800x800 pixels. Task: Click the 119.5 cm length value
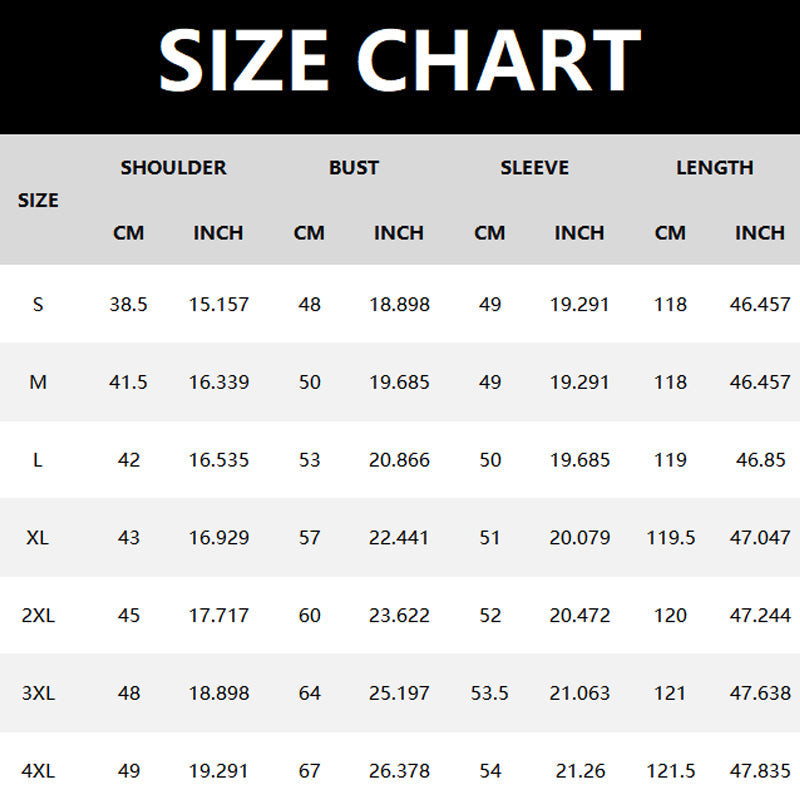[670, 538]
